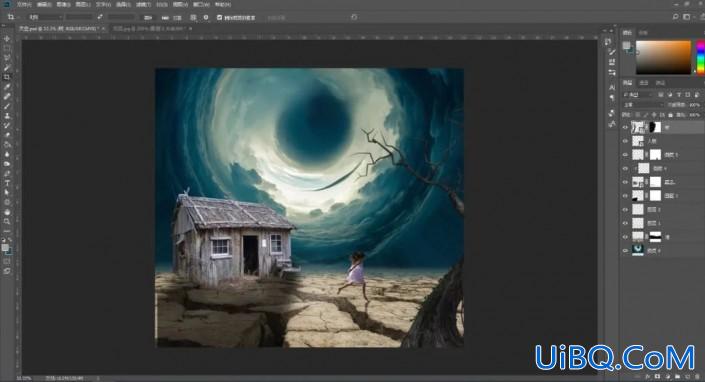Viewport: 705px width, 382px height.
Task: Select the Magic Wand tool
Action: (x=7, y=67)
